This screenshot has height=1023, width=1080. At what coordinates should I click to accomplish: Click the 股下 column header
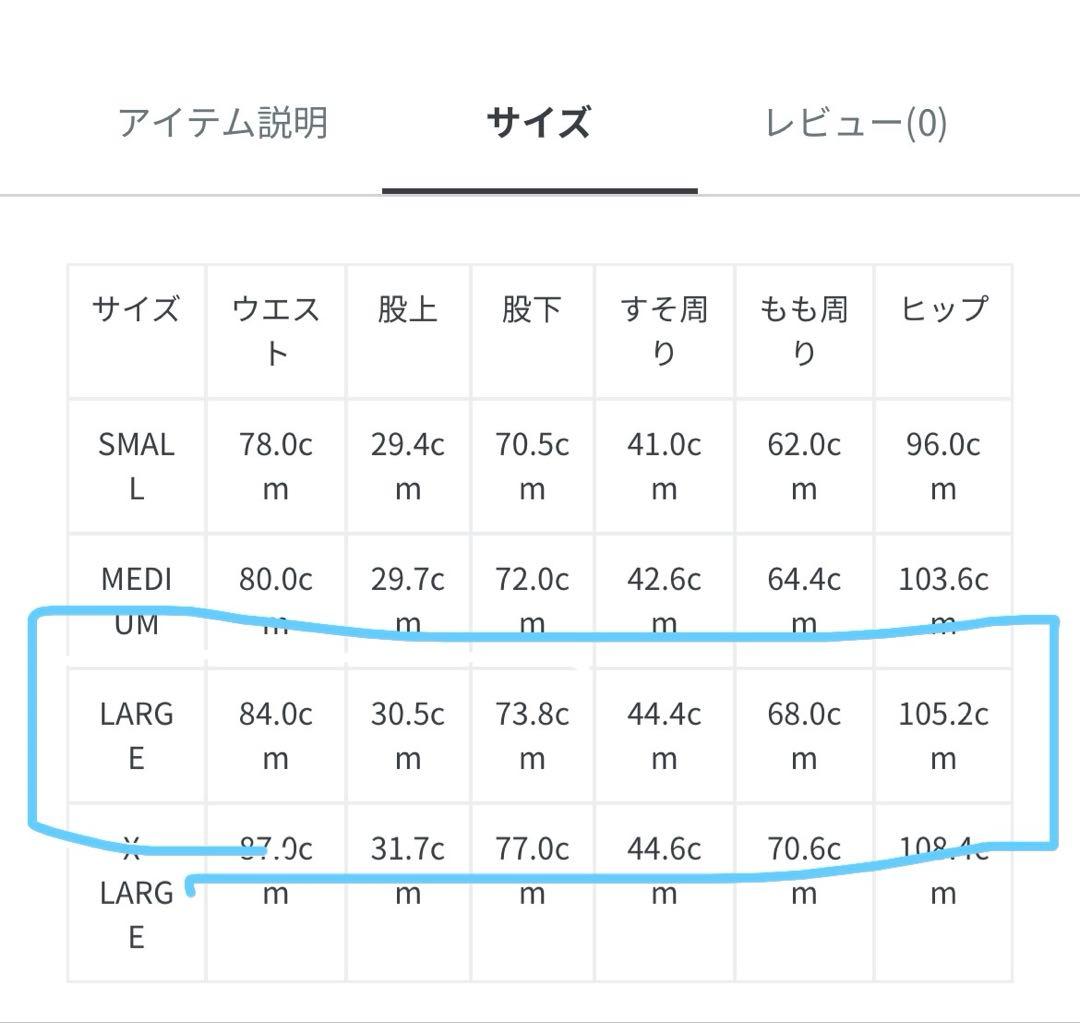pyautogui.click(x=533, y=308)
